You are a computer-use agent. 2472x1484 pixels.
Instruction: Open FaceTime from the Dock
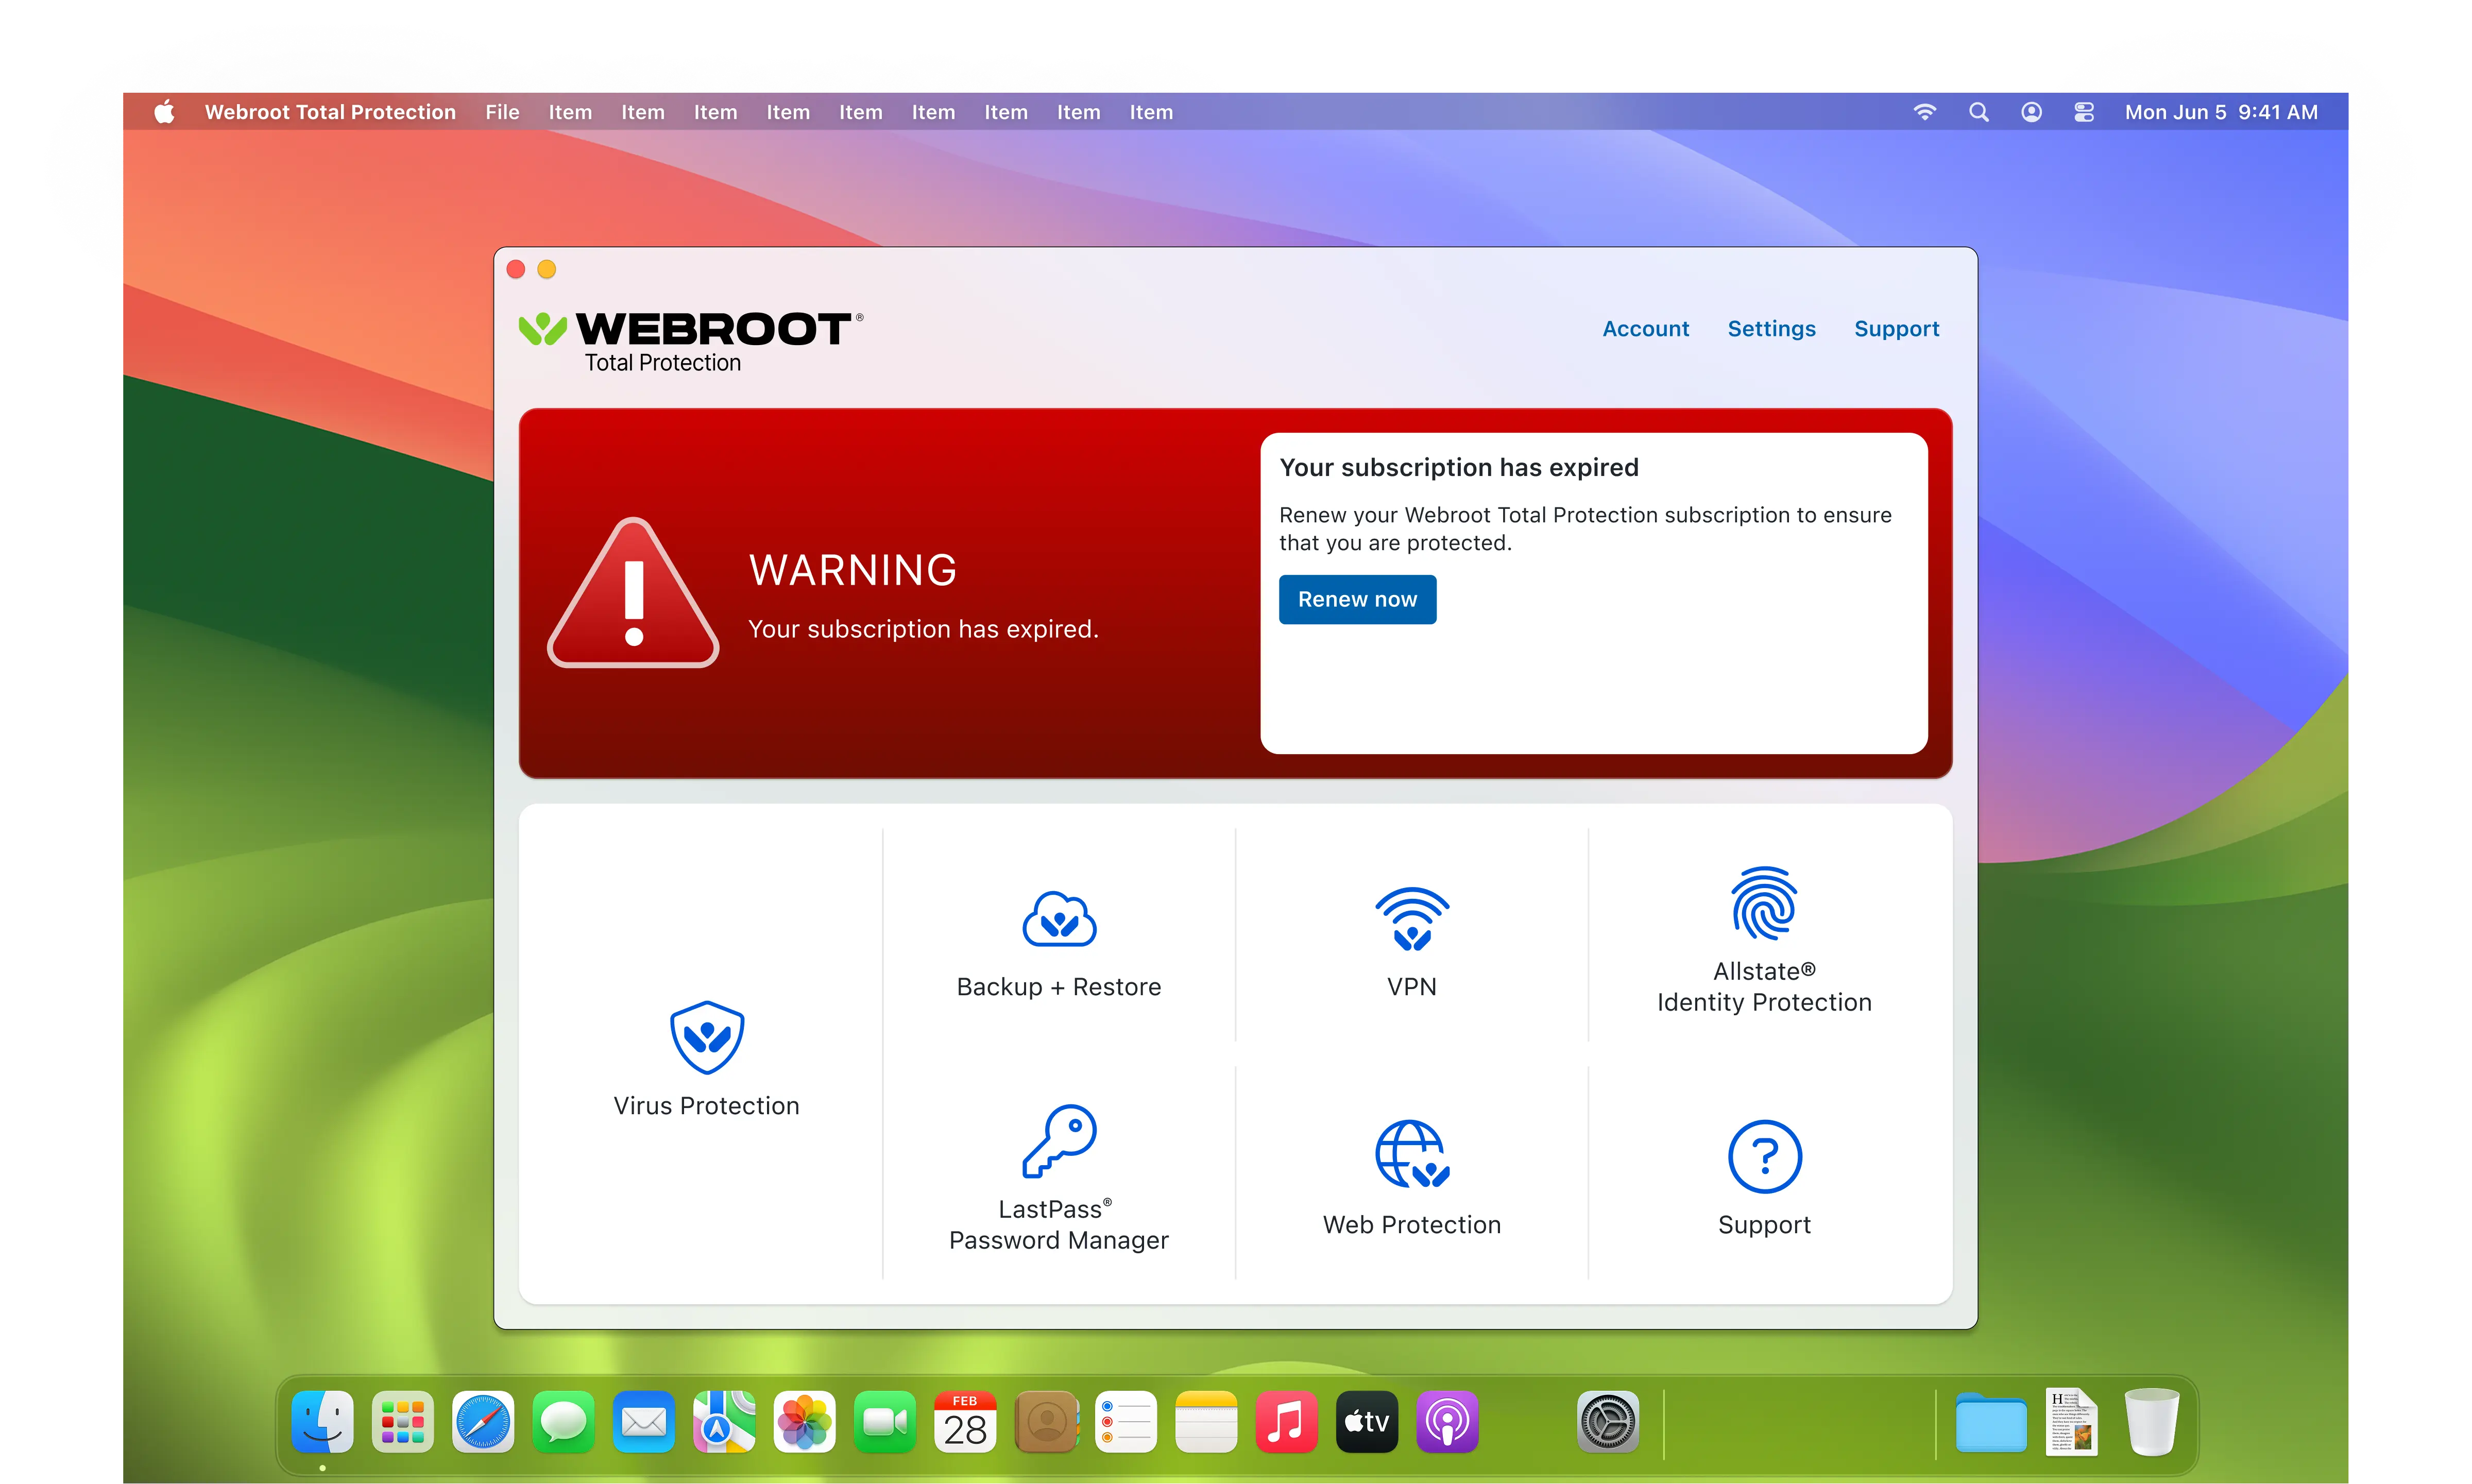coord(885,1421)
